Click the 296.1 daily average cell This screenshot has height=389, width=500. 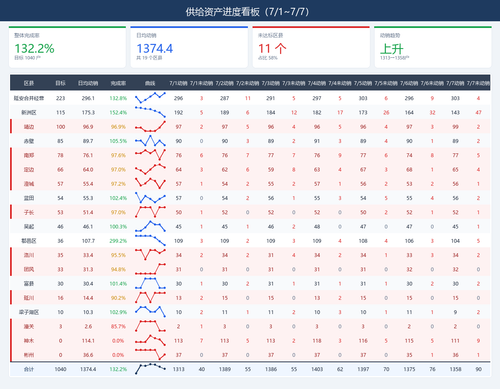(x=88, y=98)
